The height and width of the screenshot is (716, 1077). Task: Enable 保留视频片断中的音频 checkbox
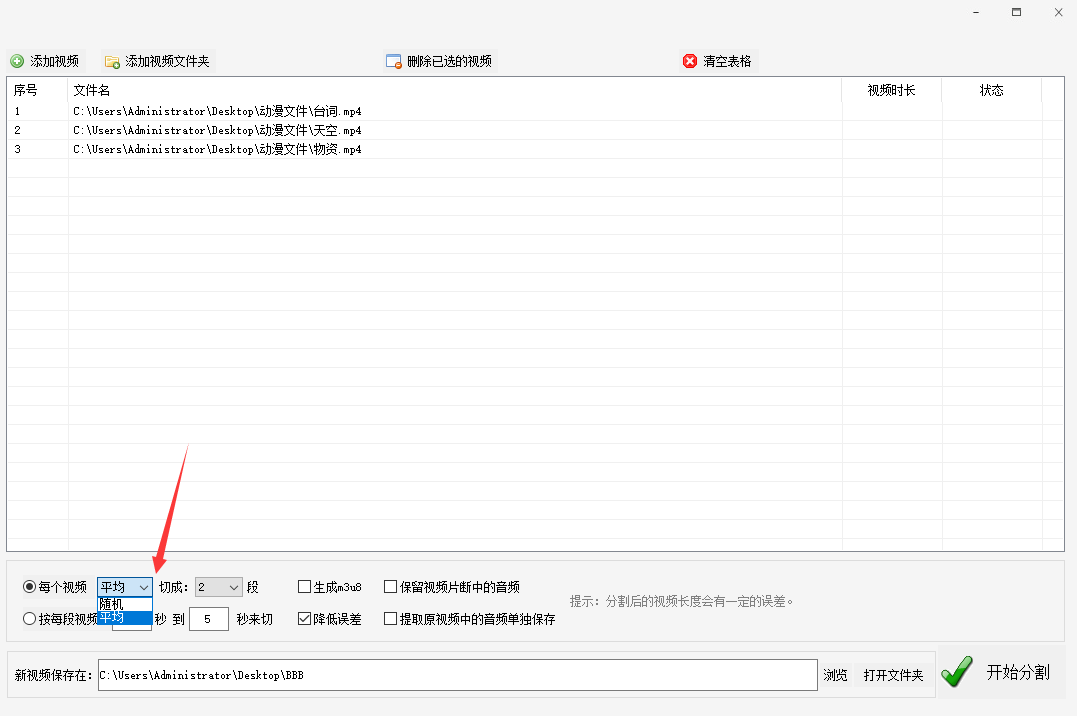pyautogui.click(x=391, y=587)
